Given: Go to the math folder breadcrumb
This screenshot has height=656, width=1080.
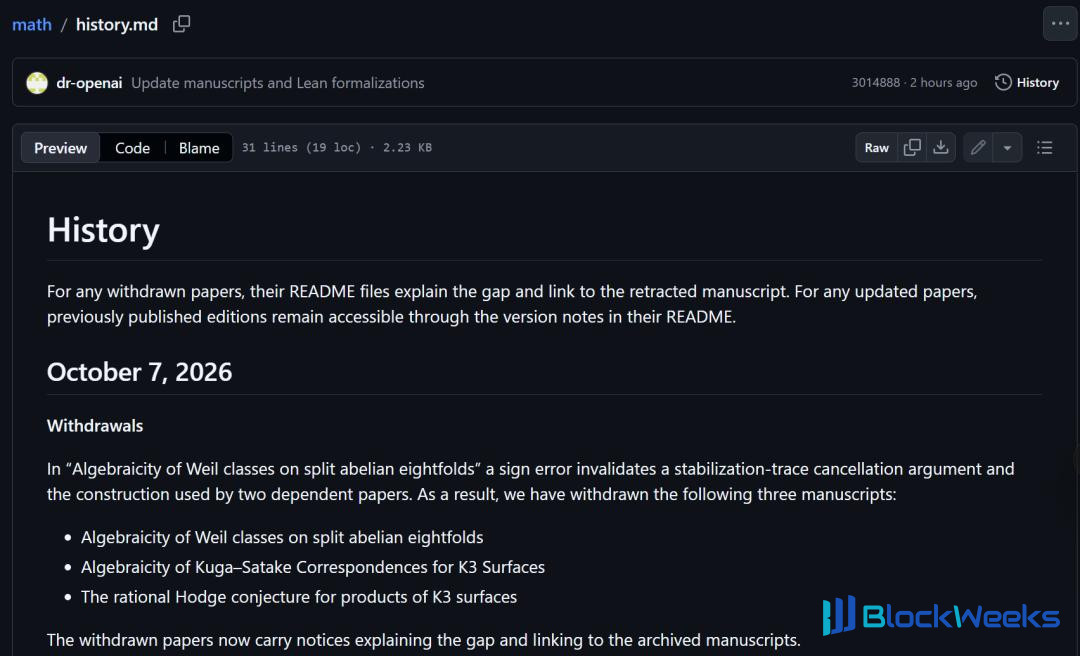Looking at the screenshot, I should pos(32,24).
